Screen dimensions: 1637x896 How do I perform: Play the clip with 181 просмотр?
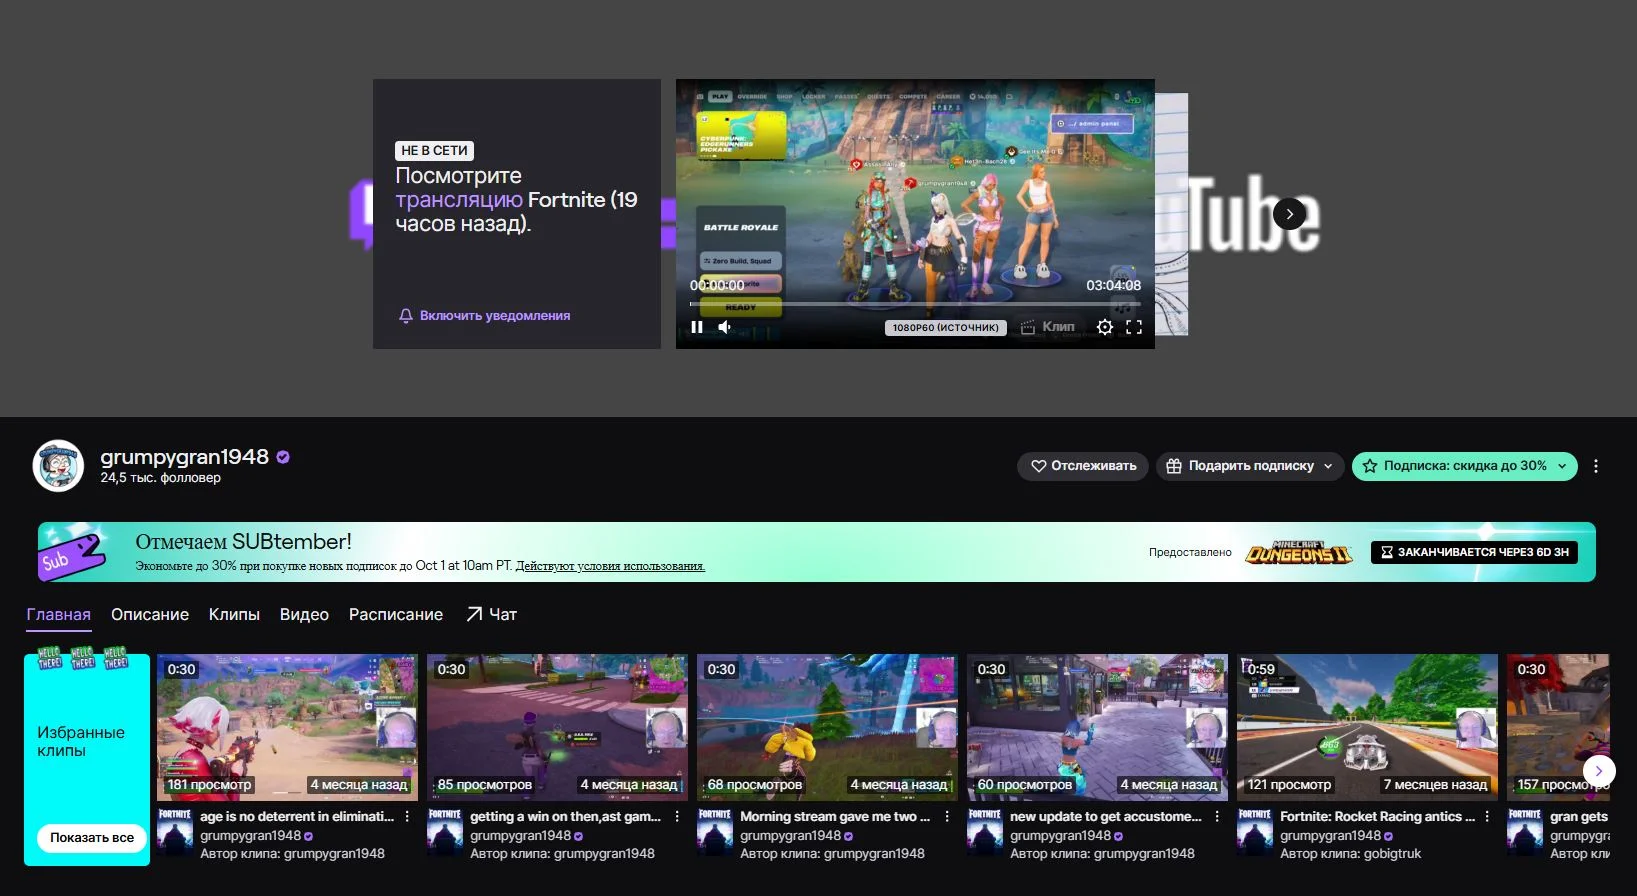[x=287, y=727]
